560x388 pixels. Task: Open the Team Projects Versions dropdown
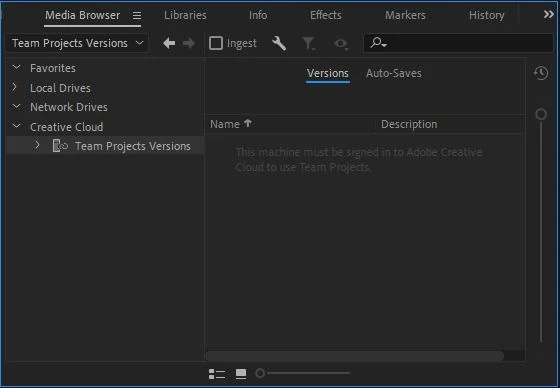click(x=77, y=43)
